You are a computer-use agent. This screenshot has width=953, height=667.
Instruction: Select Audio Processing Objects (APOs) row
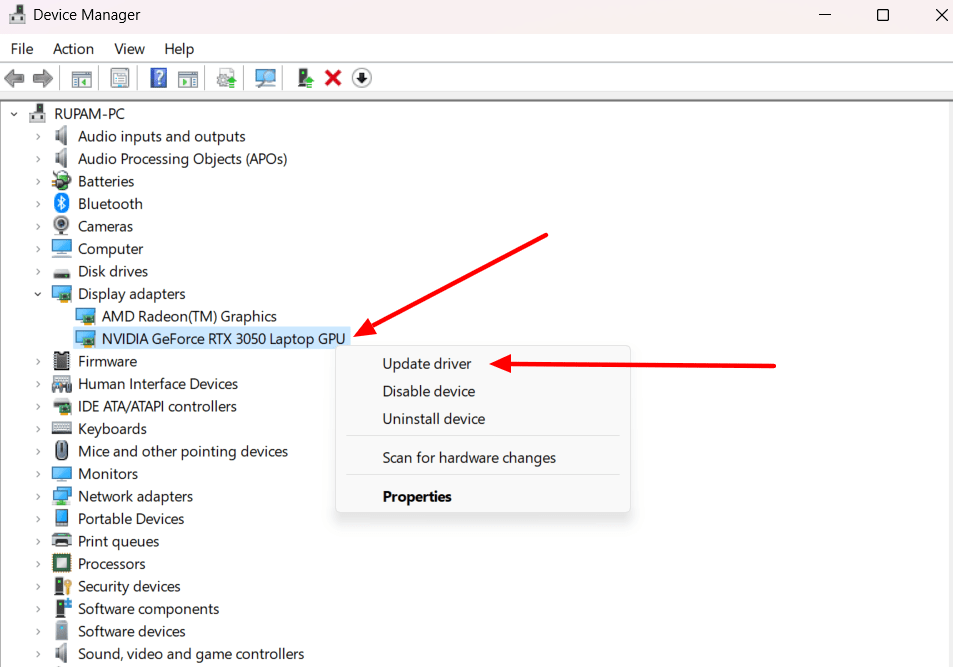[182, 159]
